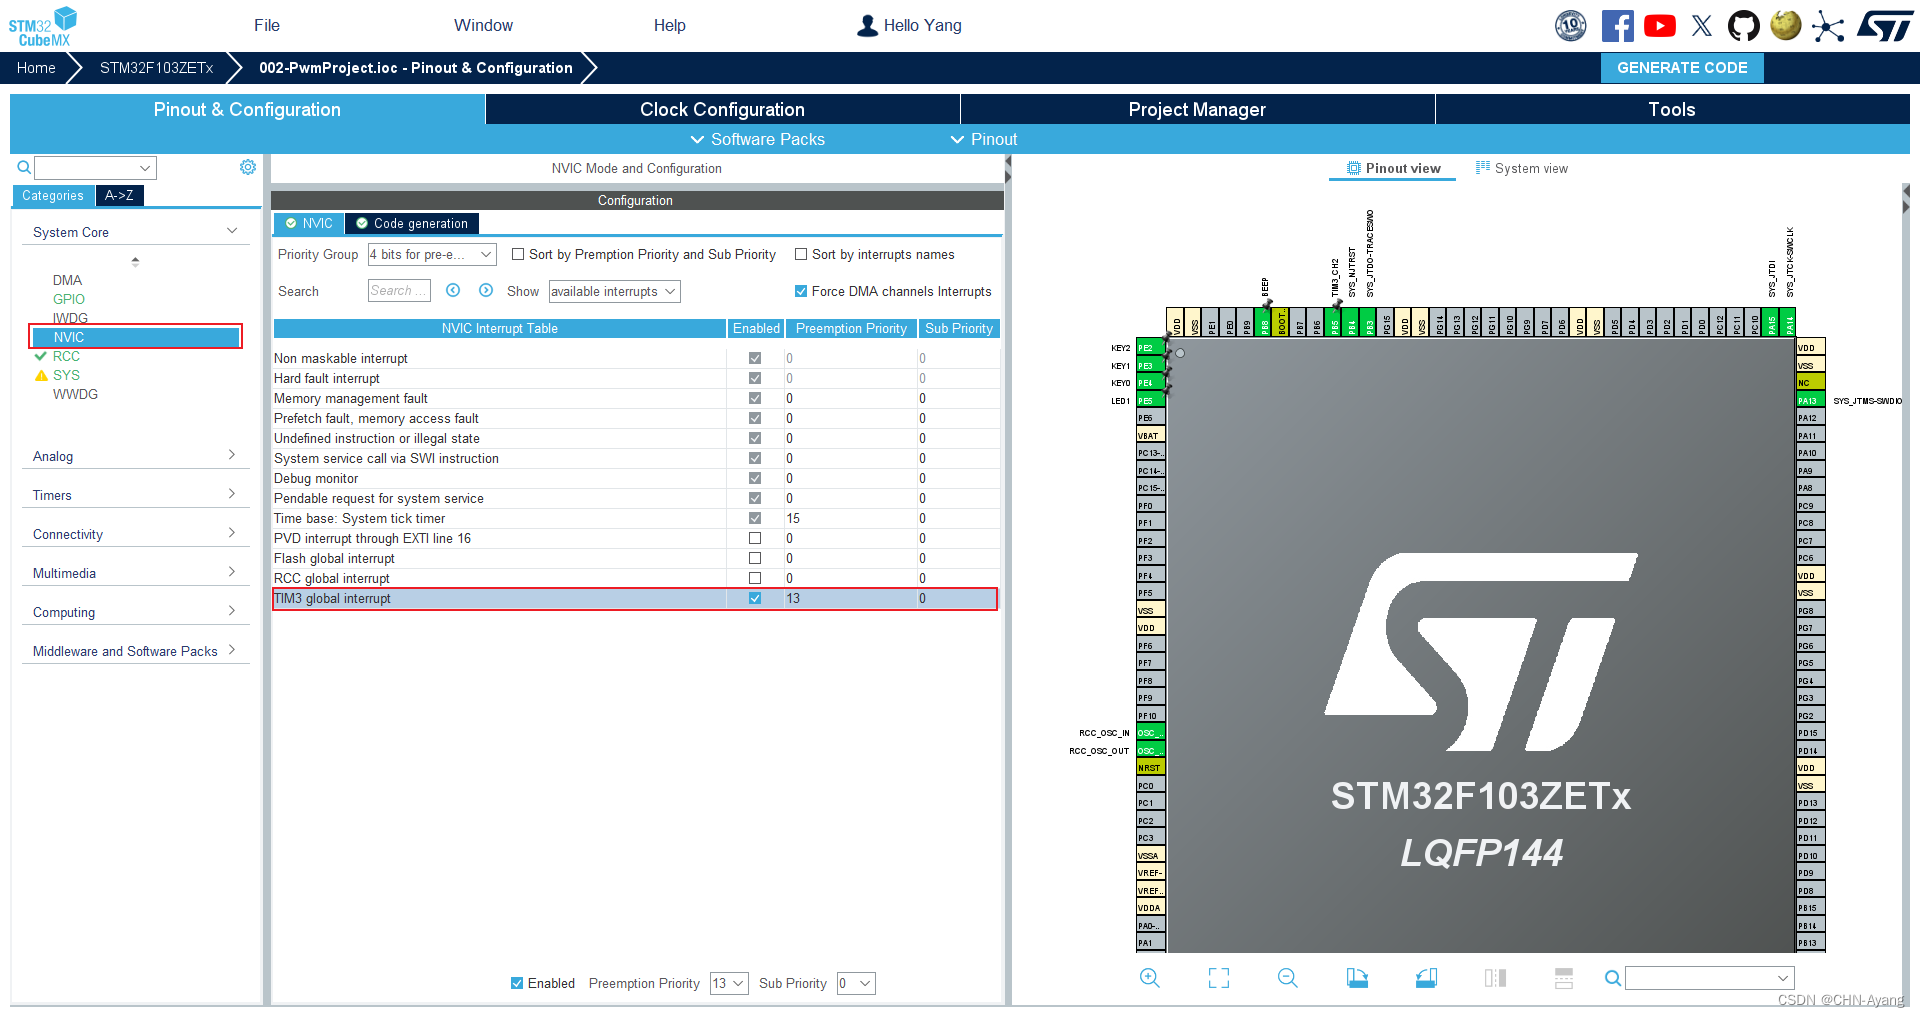This screenshot has height=1017, width=1920.
Task: Click the ST logo in header
Action: (1885, 26)
